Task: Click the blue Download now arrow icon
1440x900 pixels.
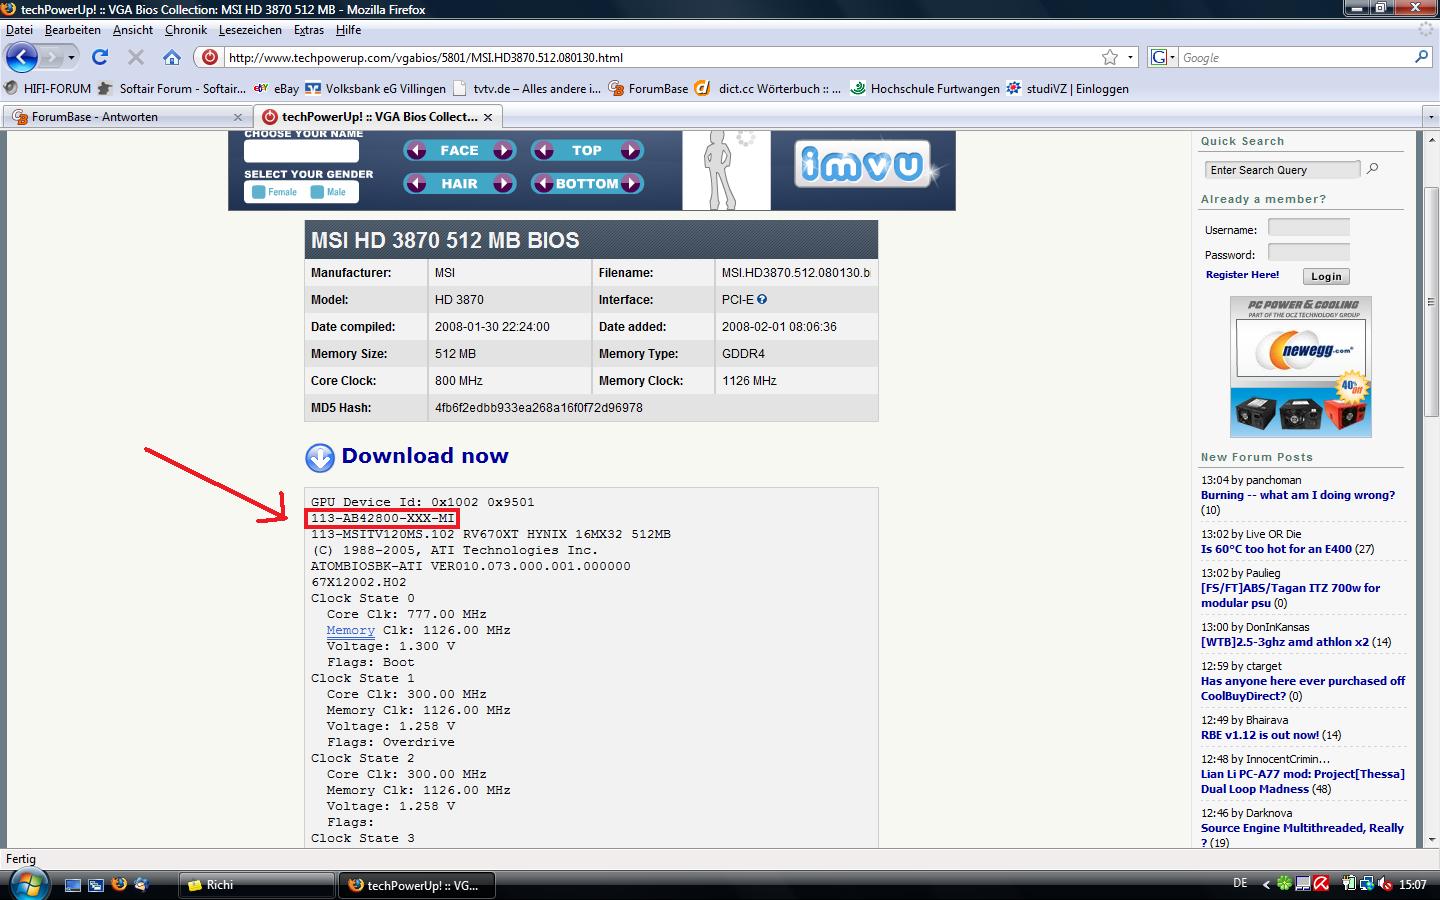Action: pos(320,458)
